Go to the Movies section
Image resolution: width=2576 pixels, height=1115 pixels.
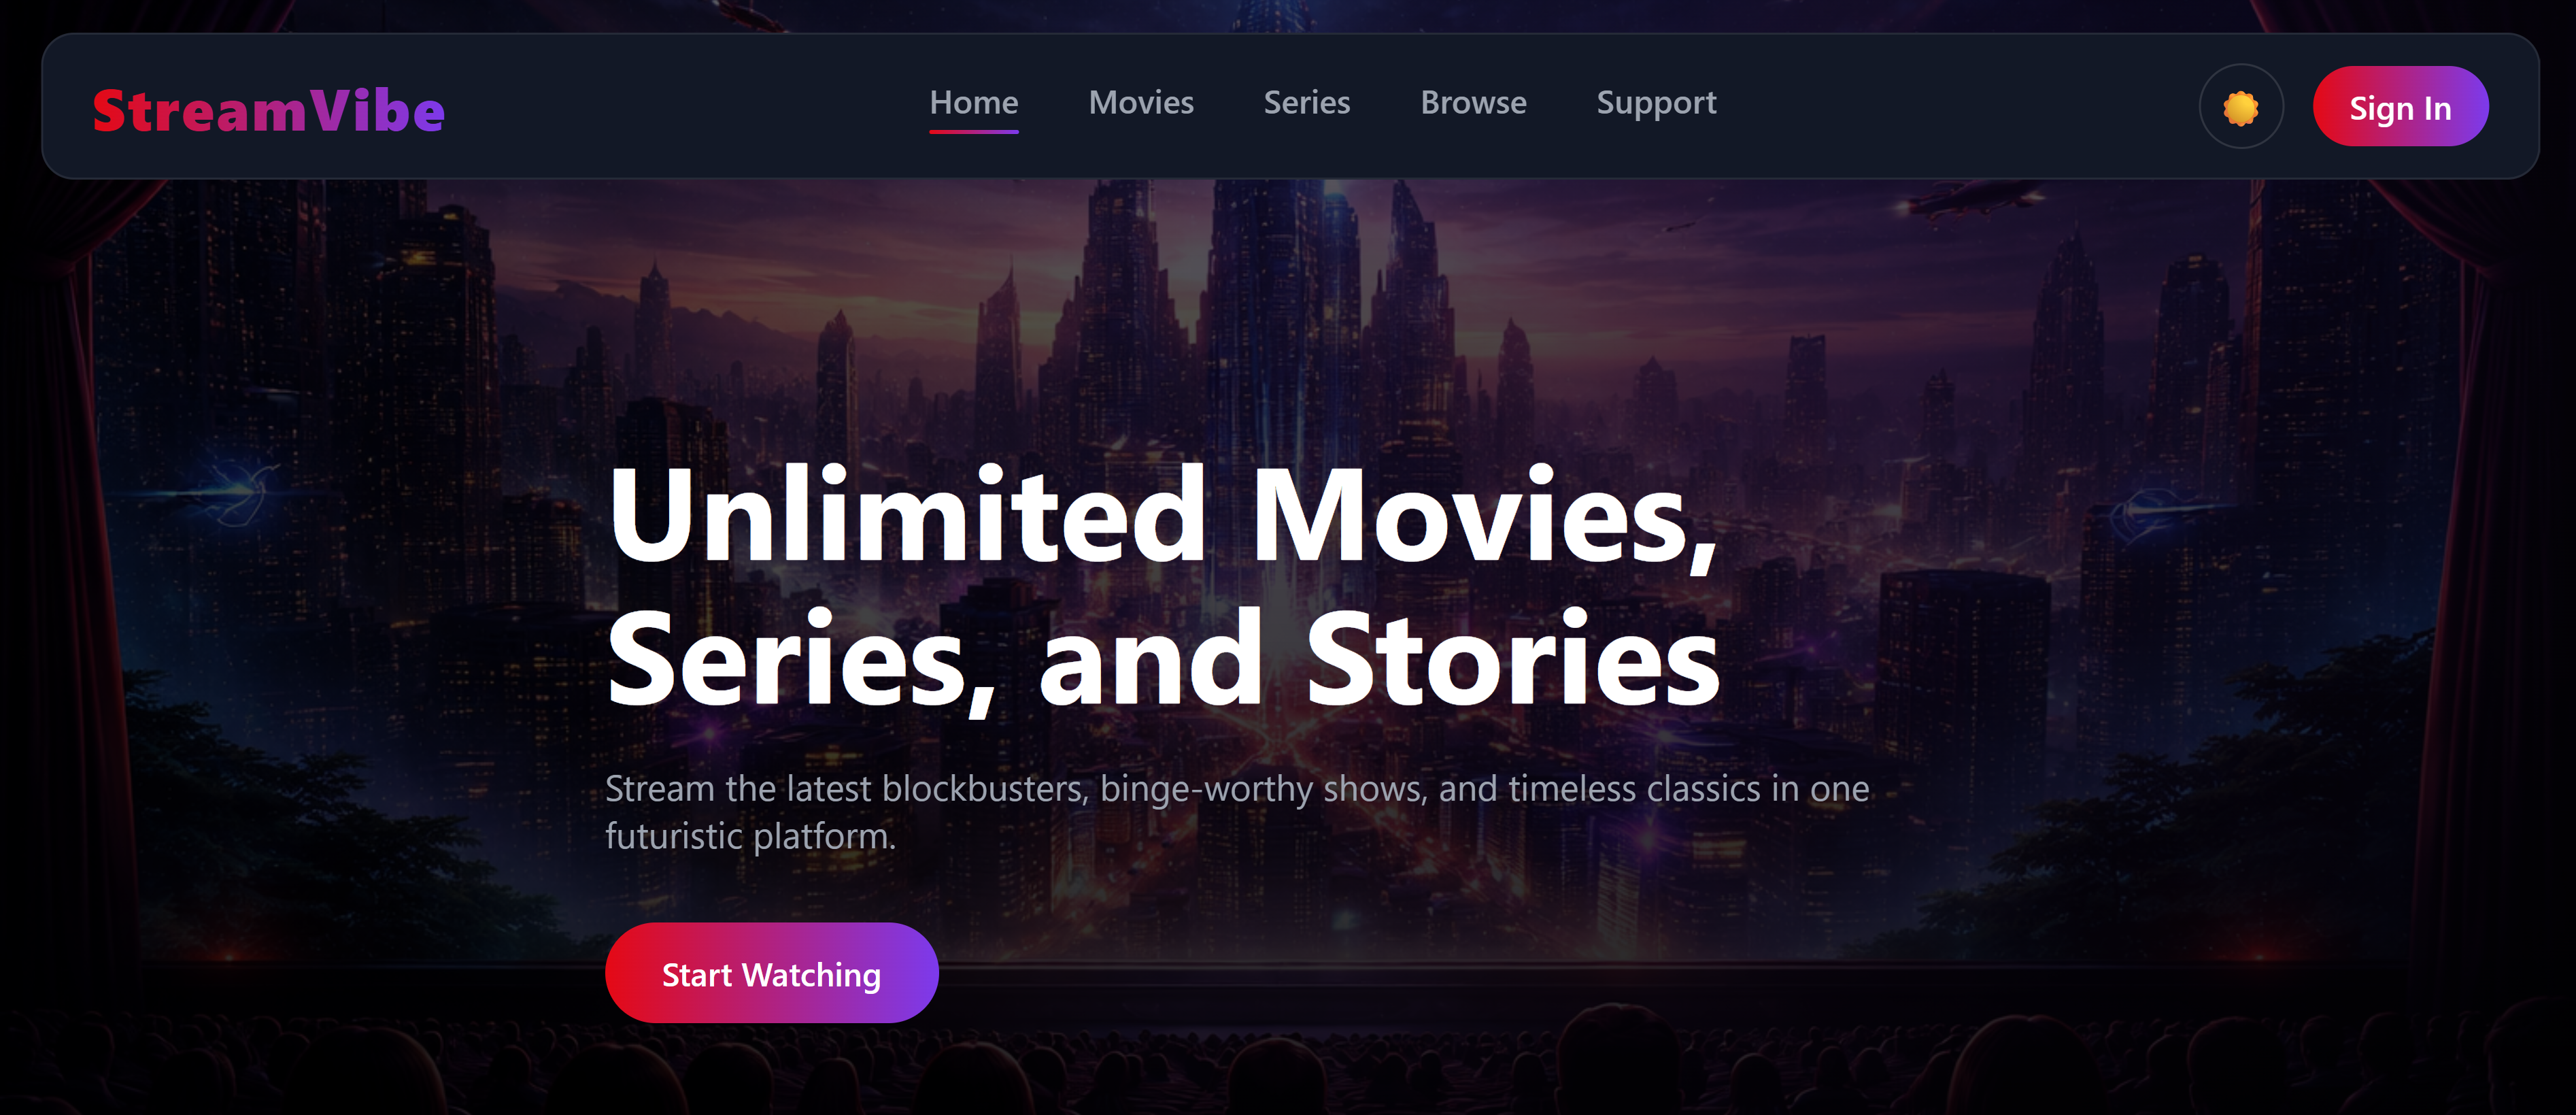pos(1141,103)
